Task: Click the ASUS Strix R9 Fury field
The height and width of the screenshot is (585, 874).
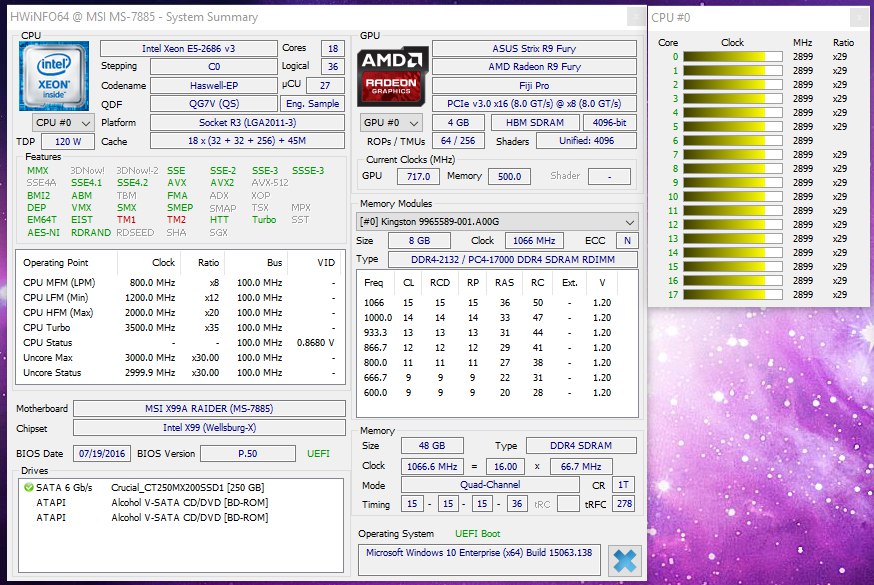Action: (534, 48)
